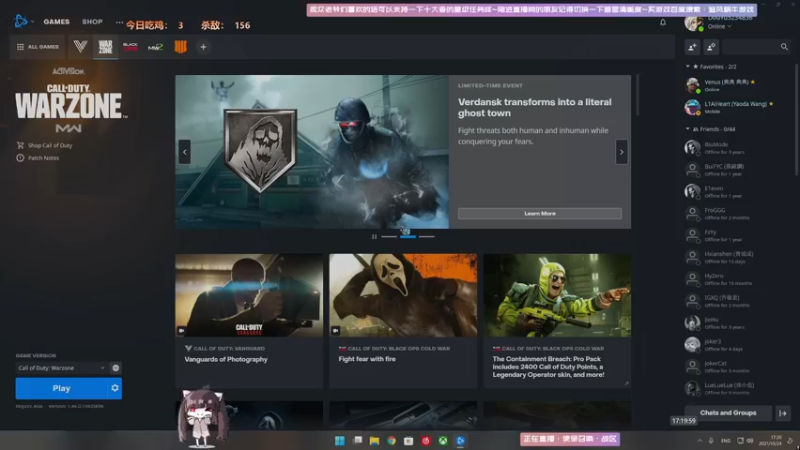Show the previous carousel slide
Screen dimensions: 800x450
click(x=185, y=152)
